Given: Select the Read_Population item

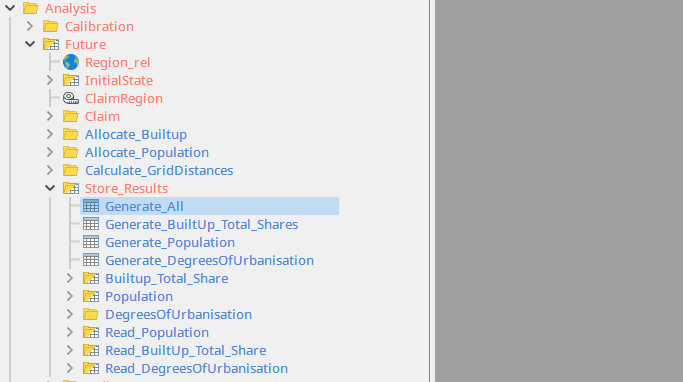Looking at the screenshot, I should (x=157, y=332).
